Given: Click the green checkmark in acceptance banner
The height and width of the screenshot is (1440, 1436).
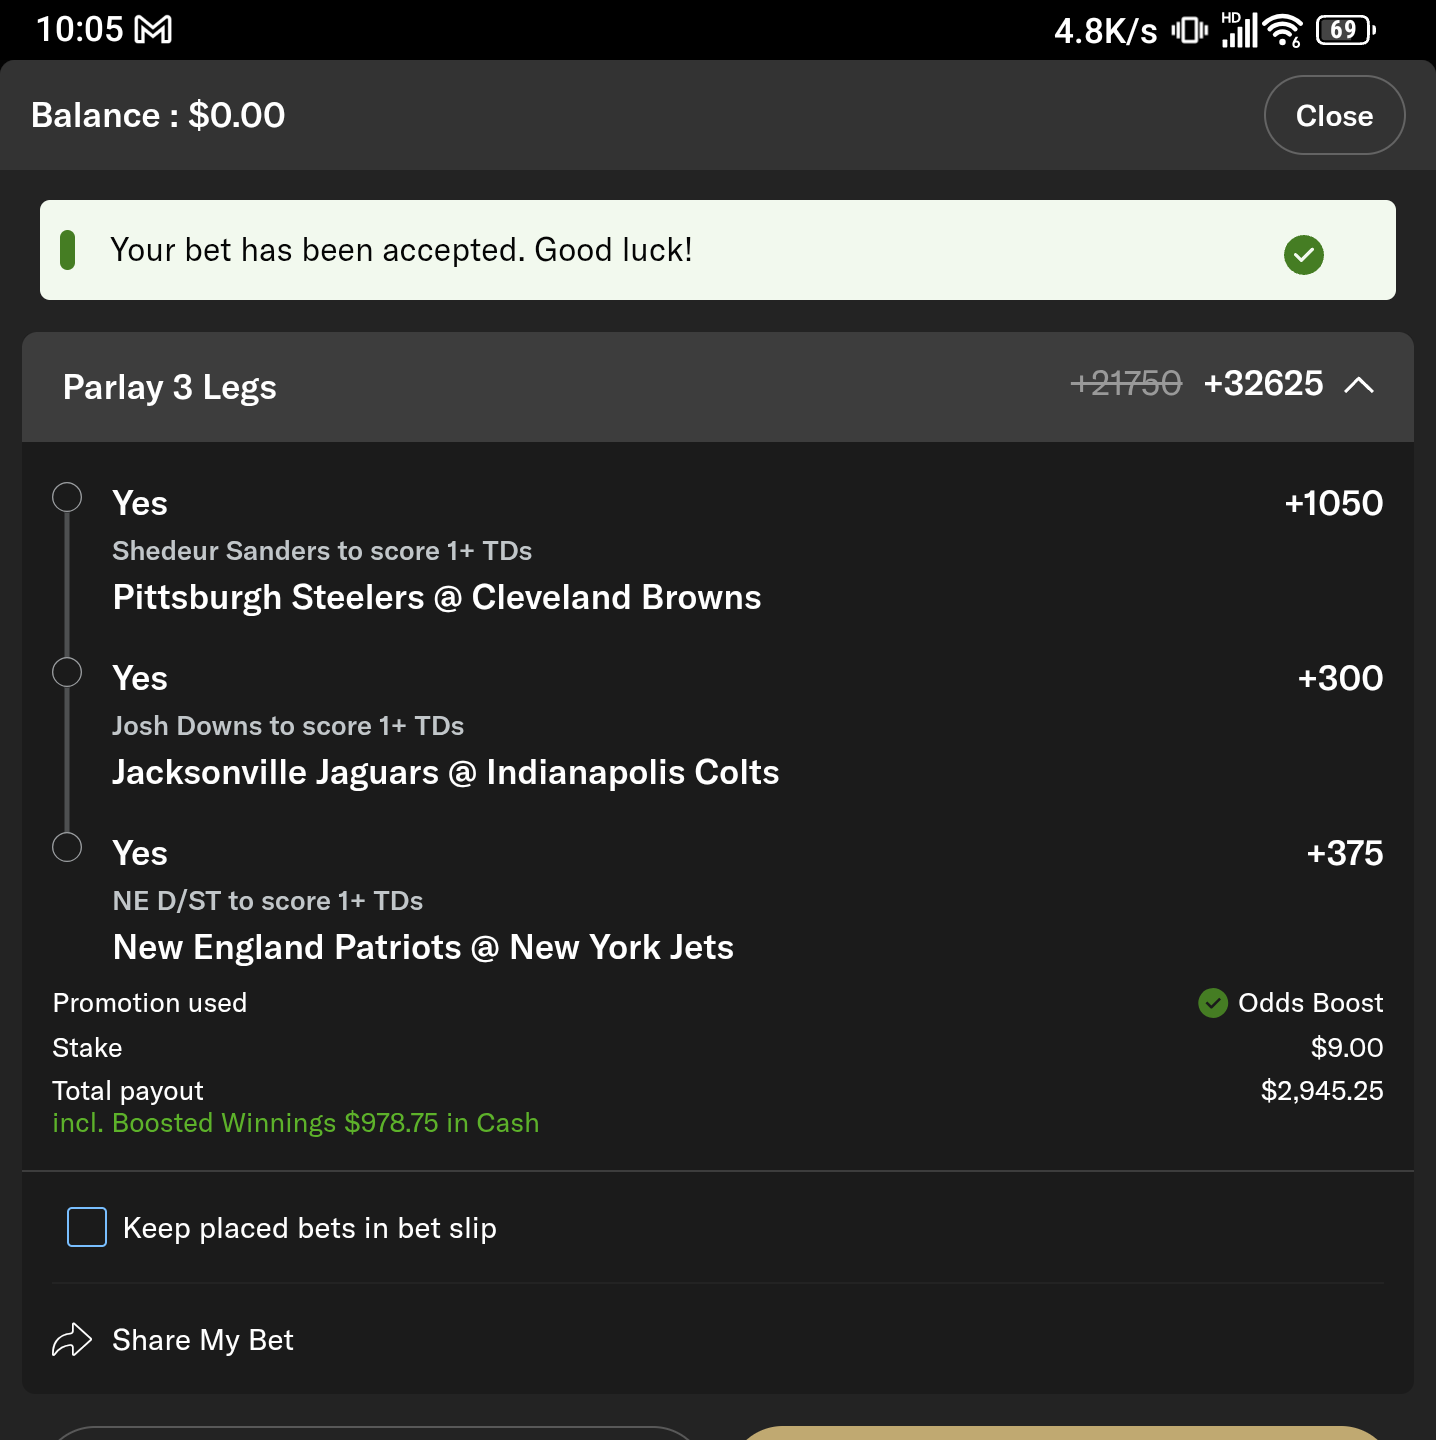Looking at the screenshot, I should [1303, 255].
